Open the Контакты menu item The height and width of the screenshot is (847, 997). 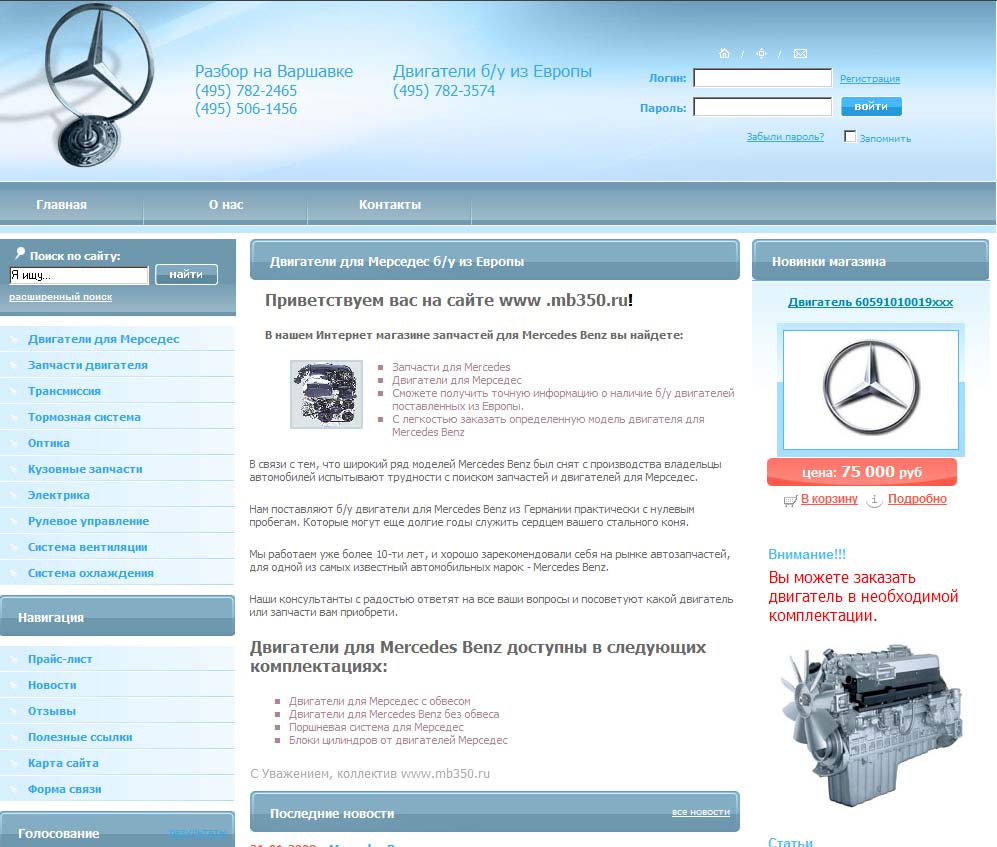click(389, 203)
